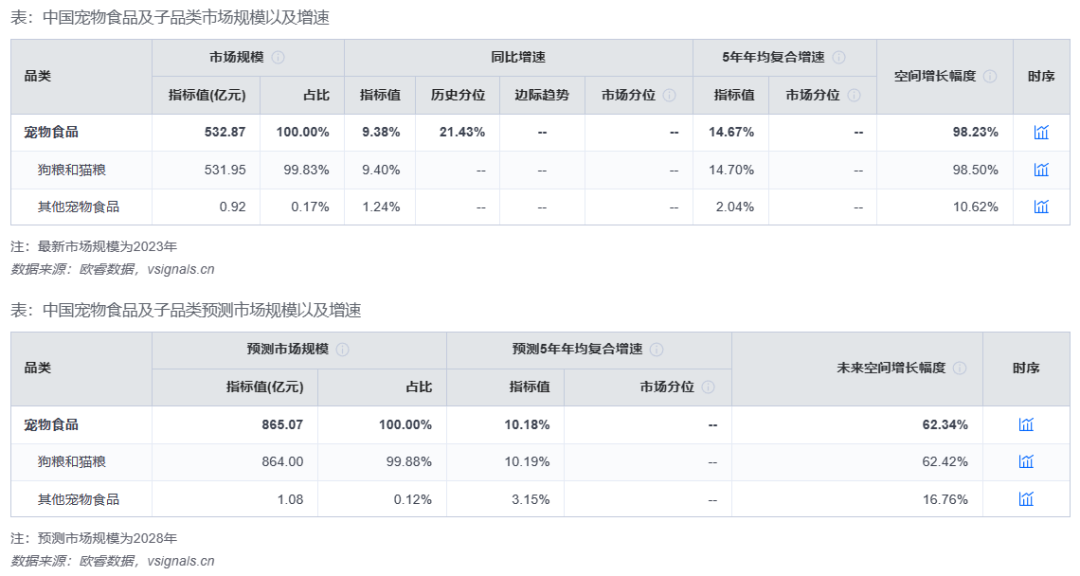The image size is (1080, 576).
Task: Click info icon next to 空间增长幅度
Action: (989, 76)
